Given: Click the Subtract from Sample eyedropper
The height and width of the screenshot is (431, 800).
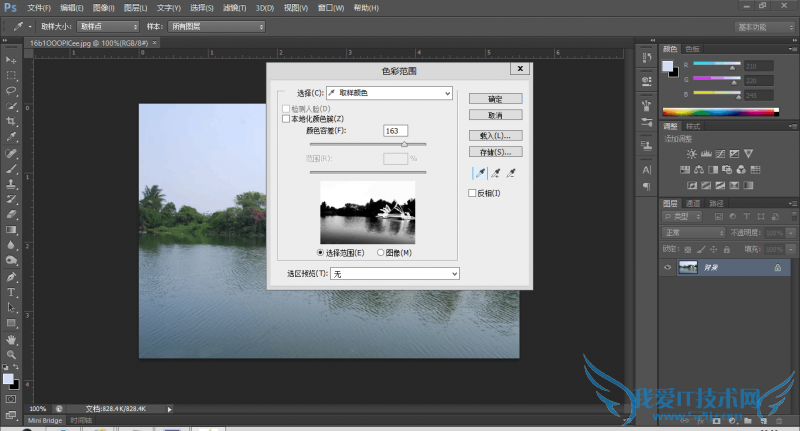Looking at the screenshot, I should coord(511,173).
